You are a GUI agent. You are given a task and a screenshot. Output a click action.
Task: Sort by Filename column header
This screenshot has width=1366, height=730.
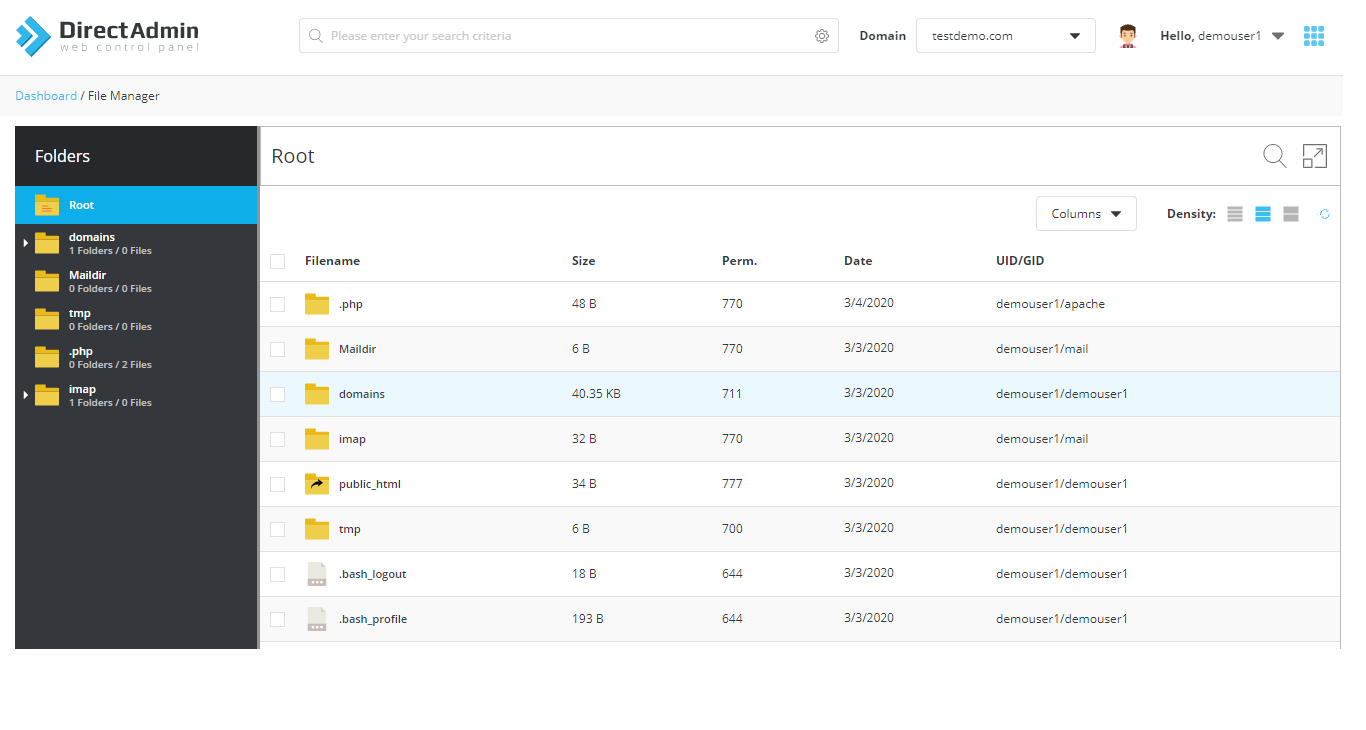tap(332, 261)
